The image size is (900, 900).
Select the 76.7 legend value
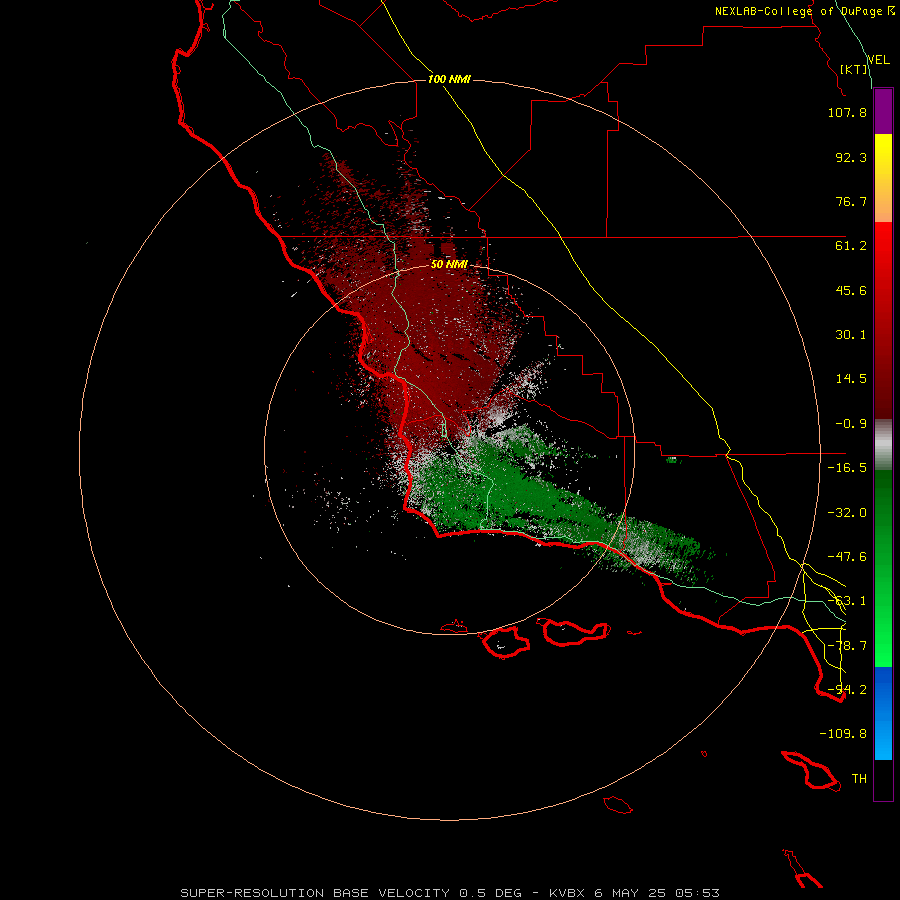pyautogui.click(x=851, y=201)
